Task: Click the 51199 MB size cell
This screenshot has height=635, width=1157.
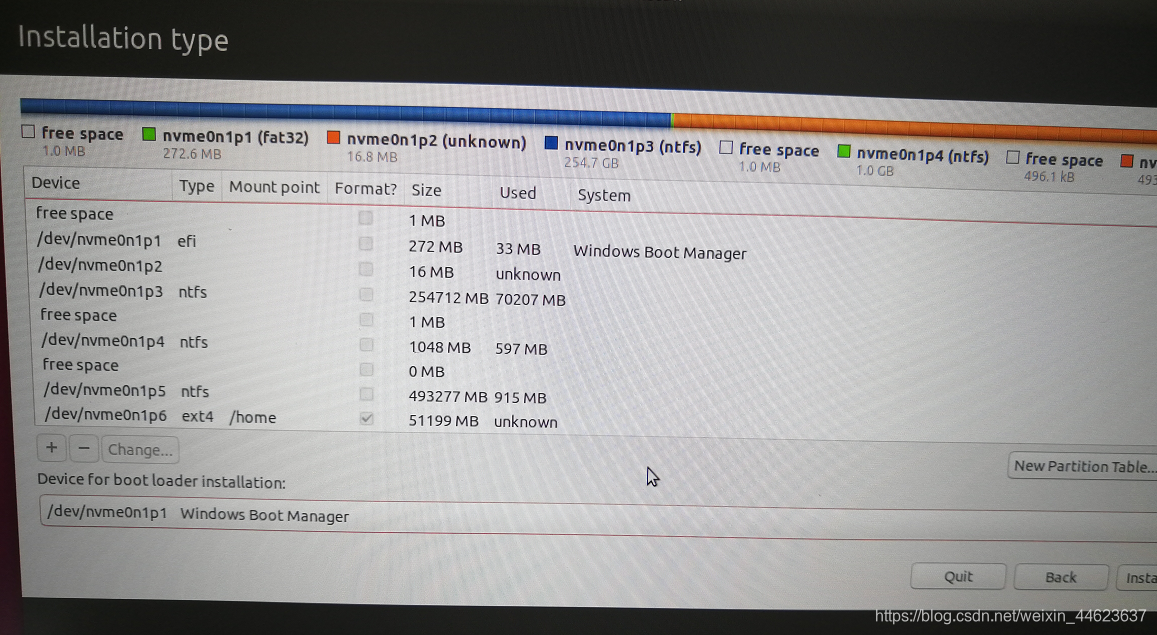Action: 443,421
